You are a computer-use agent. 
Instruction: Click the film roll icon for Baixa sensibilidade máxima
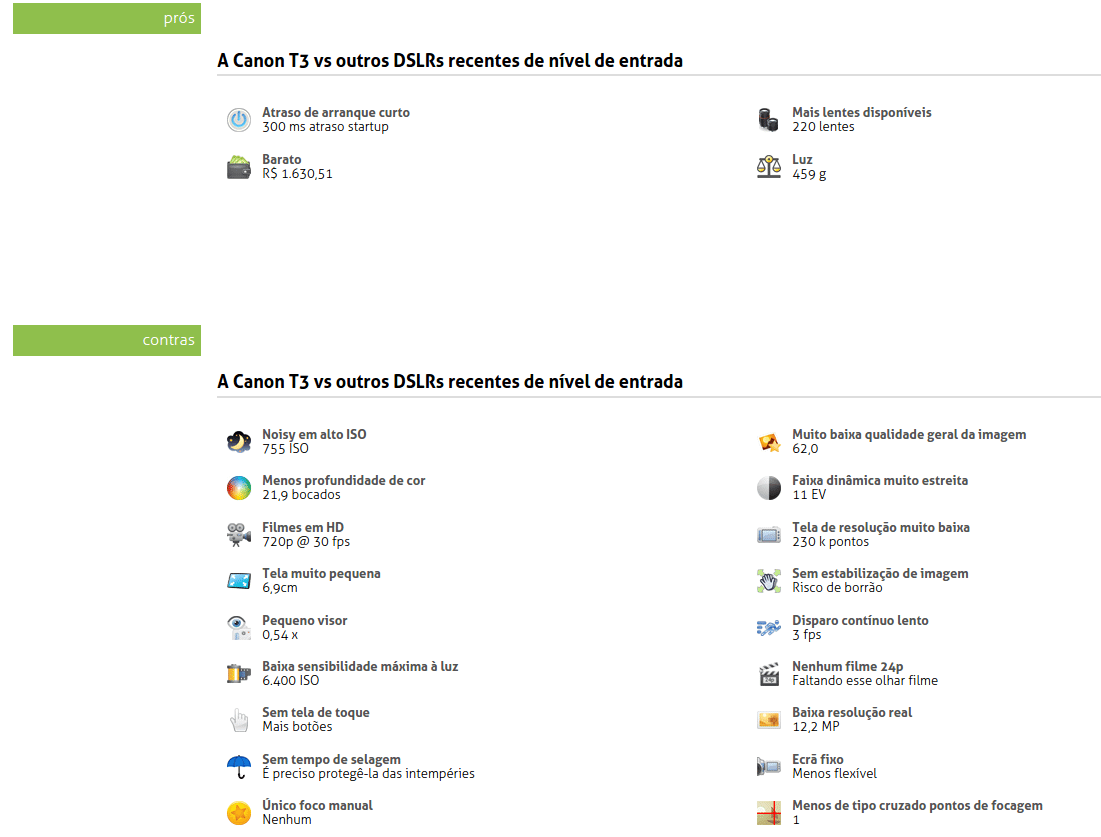239,673
